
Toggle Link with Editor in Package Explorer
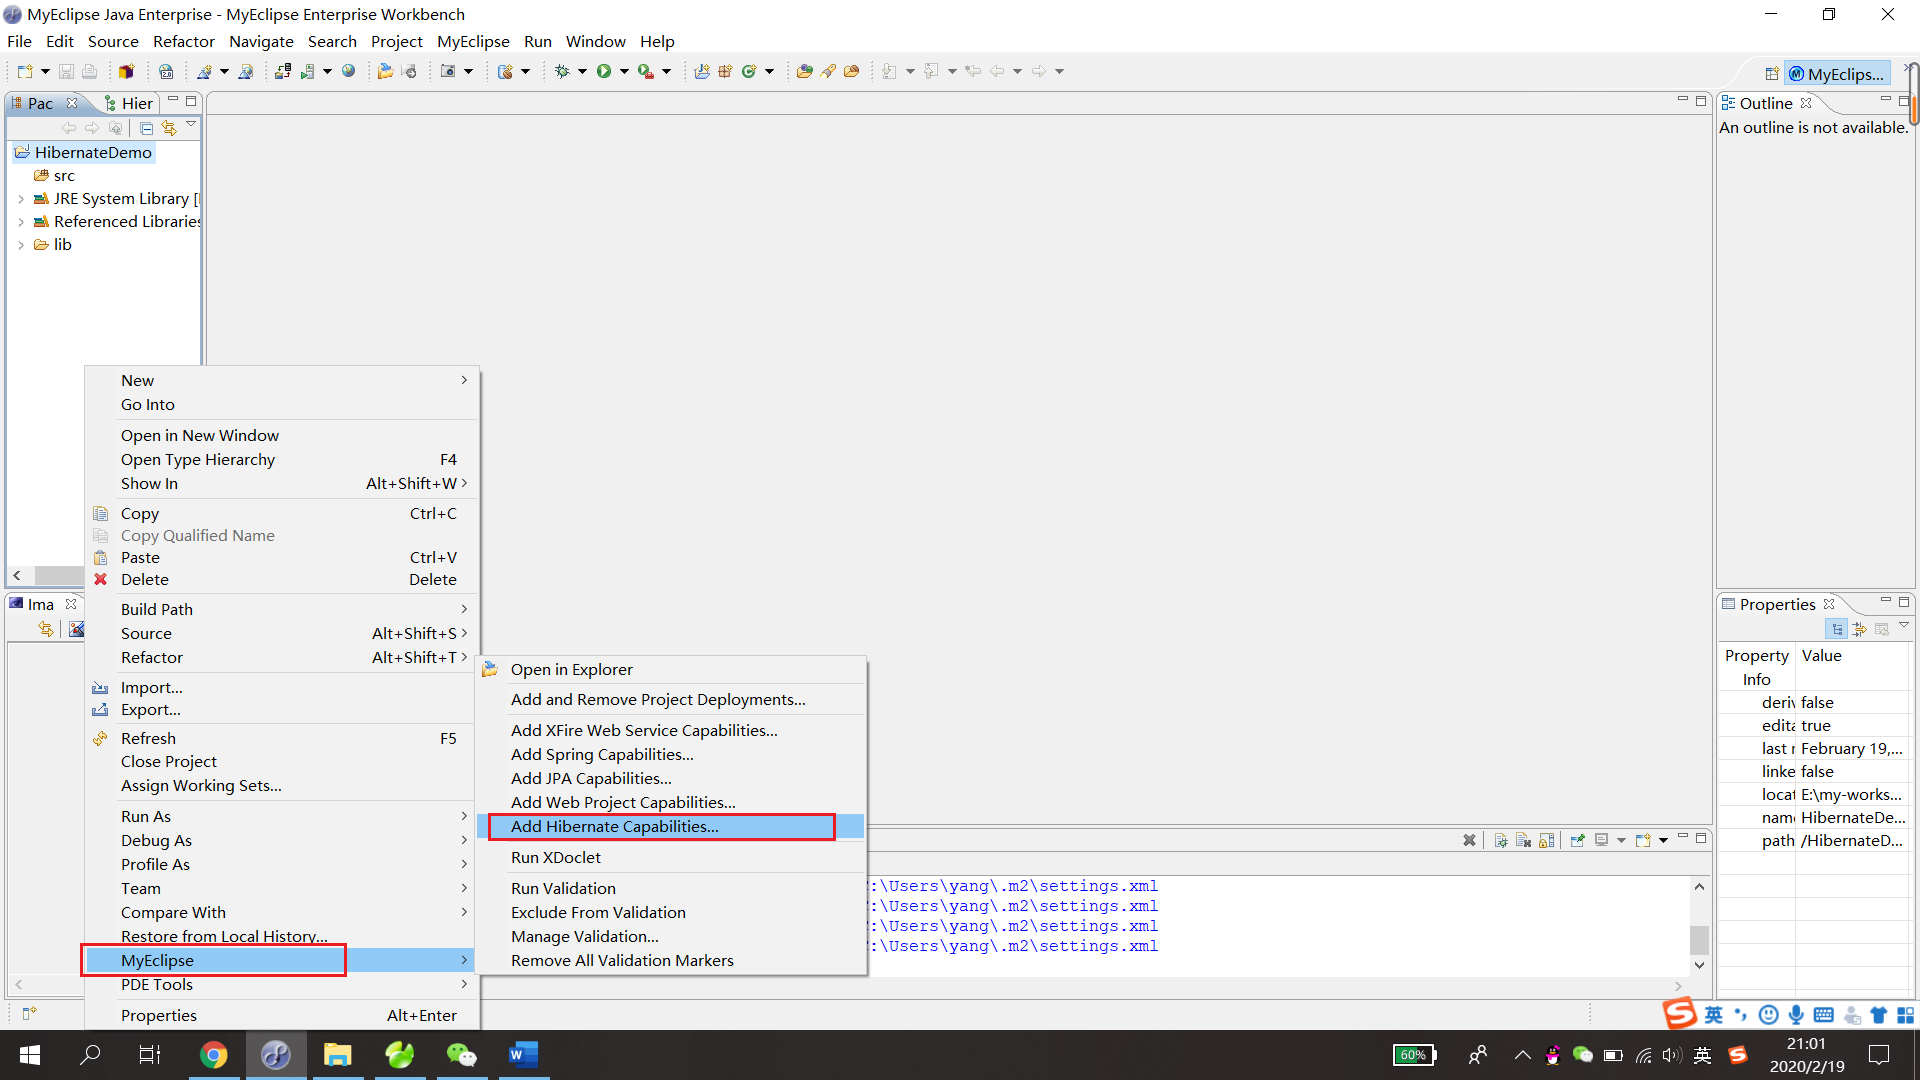169,128
